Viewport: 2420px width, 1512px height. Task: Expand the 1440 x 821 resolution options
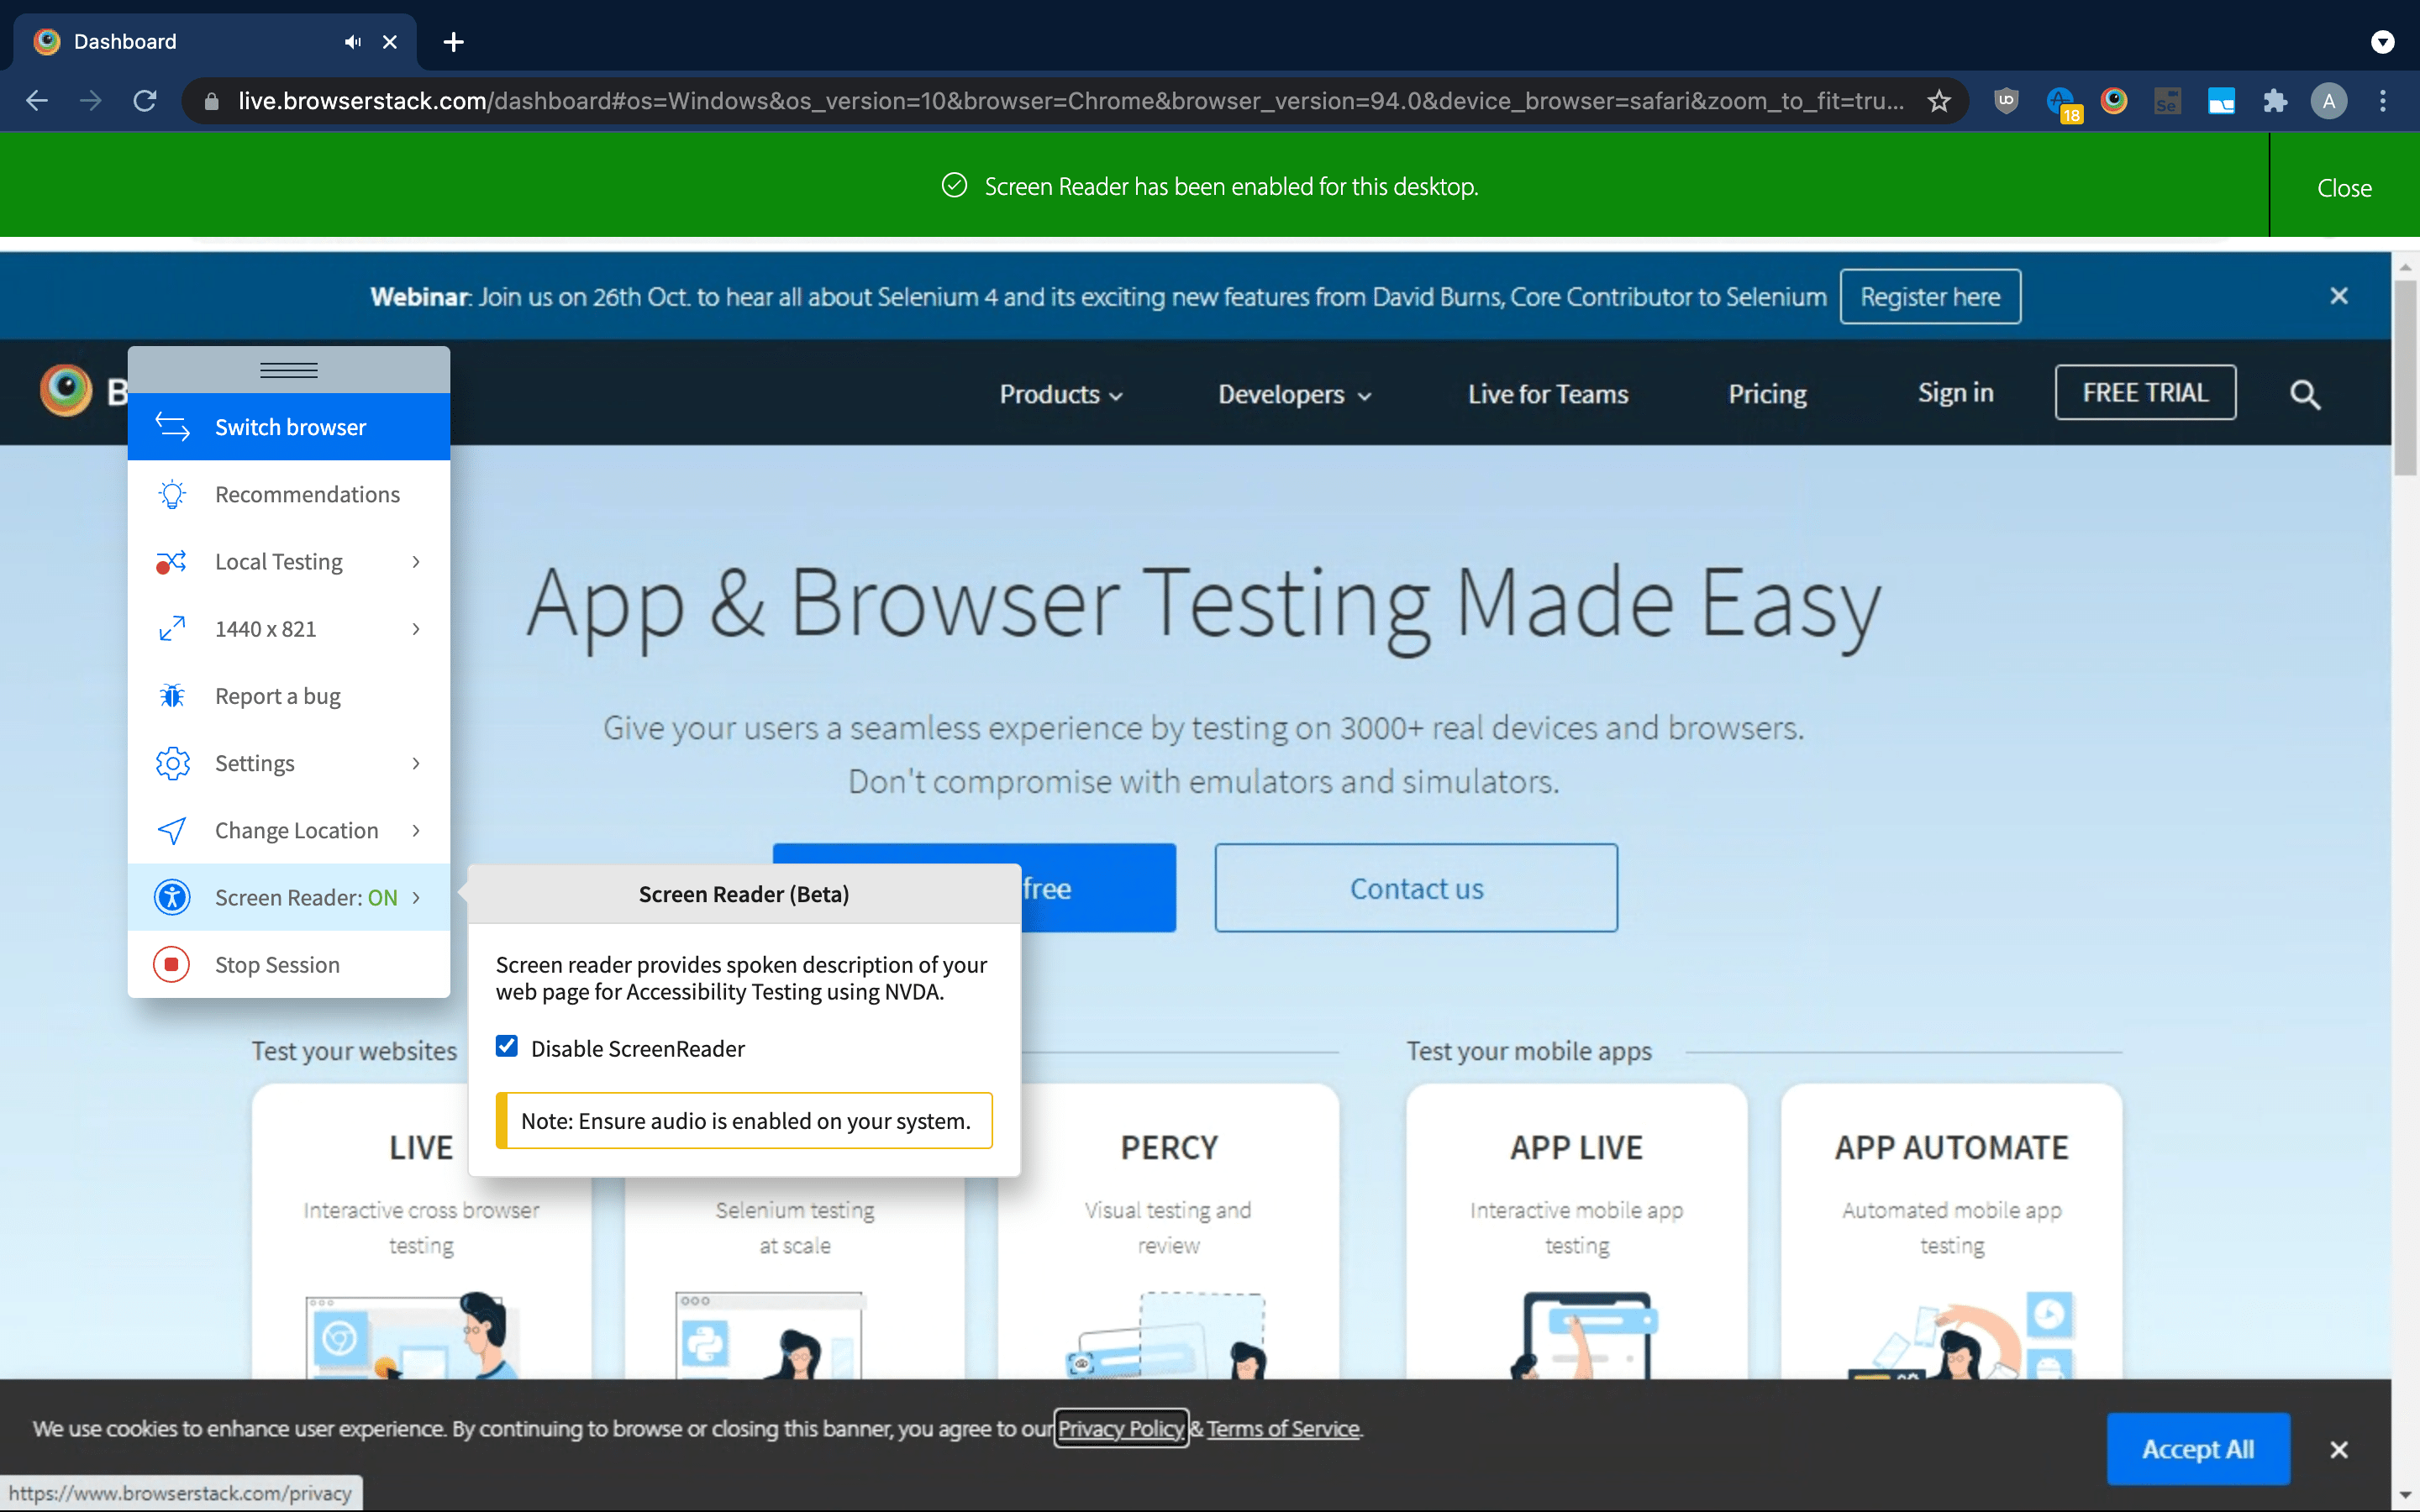click(x=413, y=629)
